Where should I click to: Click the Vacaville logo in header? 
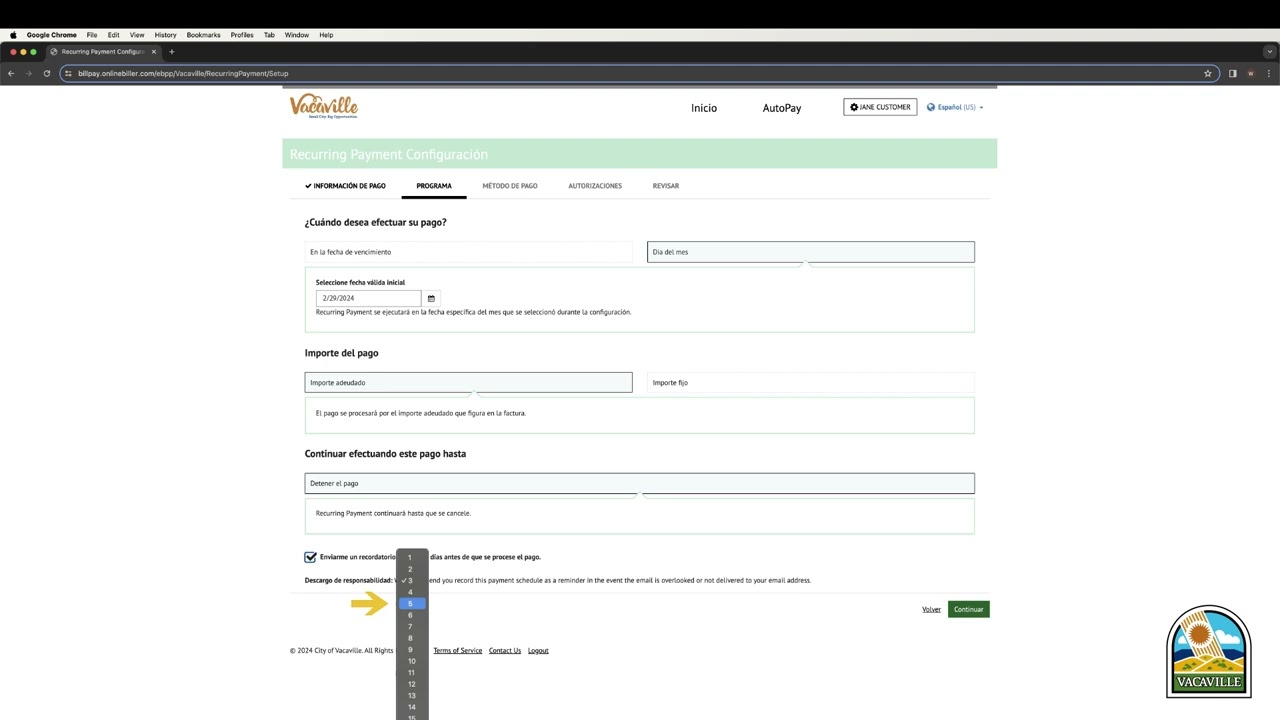[x=323, y=106]
